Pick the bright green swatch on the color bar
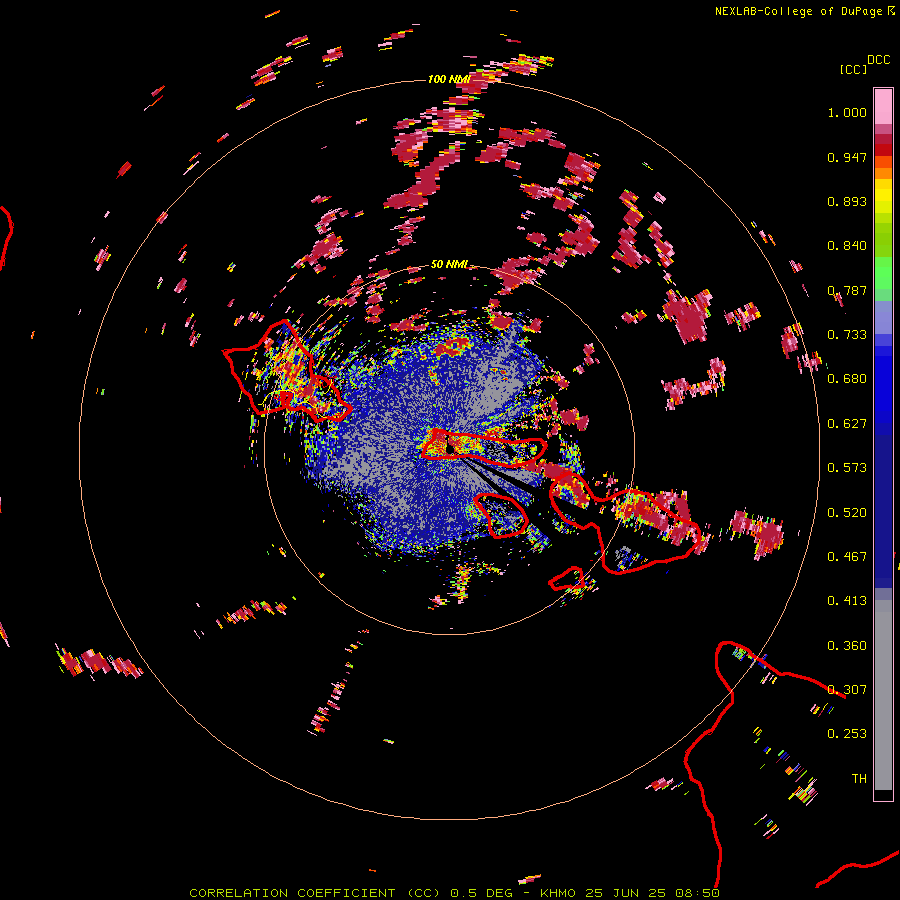The image size is (900, 900). point(883,273)
